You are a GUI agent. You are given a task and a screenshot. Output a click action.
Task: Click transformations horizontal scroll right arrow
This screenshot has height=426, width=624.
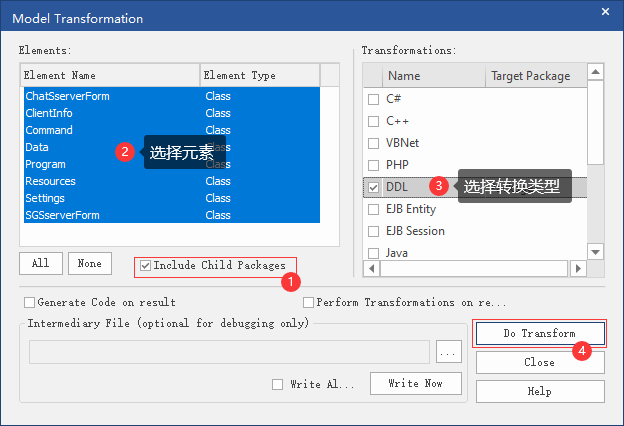(x=578, y=268)
